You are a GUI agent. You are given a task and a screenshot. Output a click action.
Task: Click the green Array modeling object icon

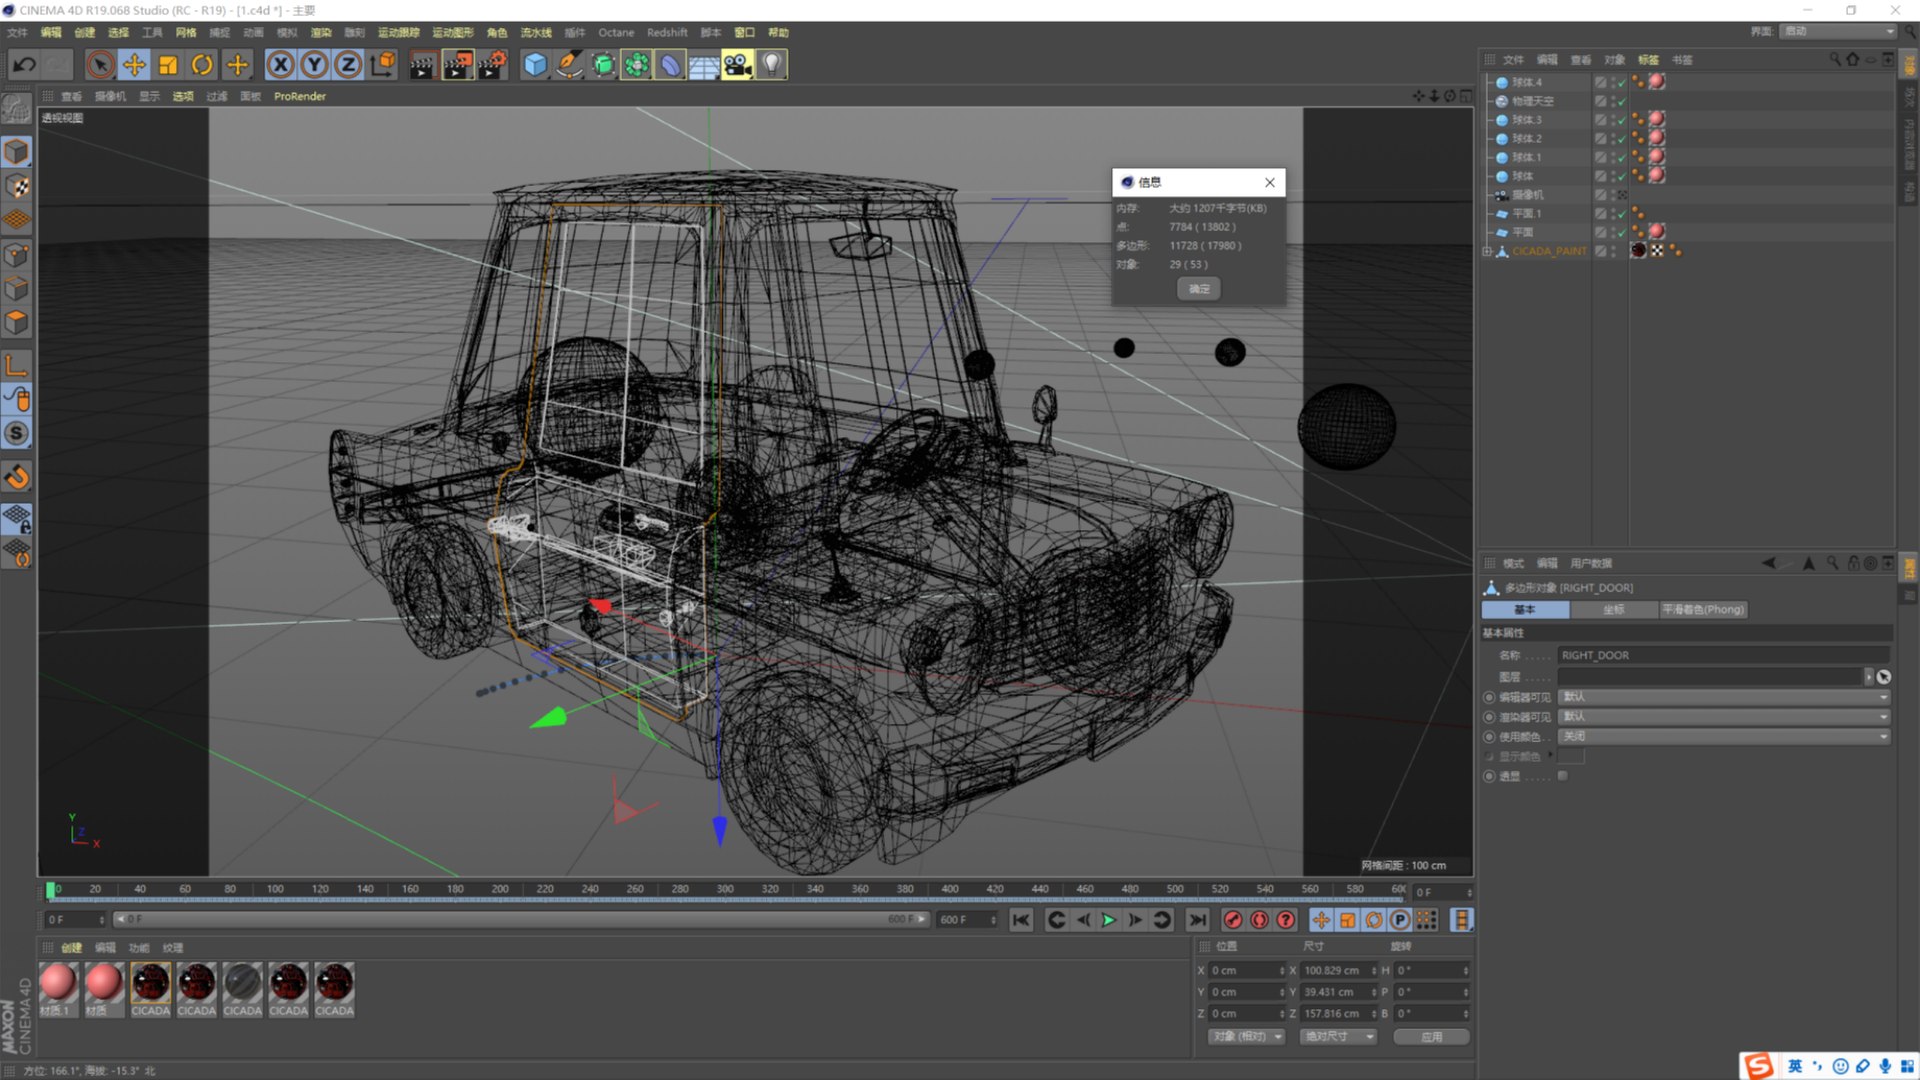pos(637,65)
